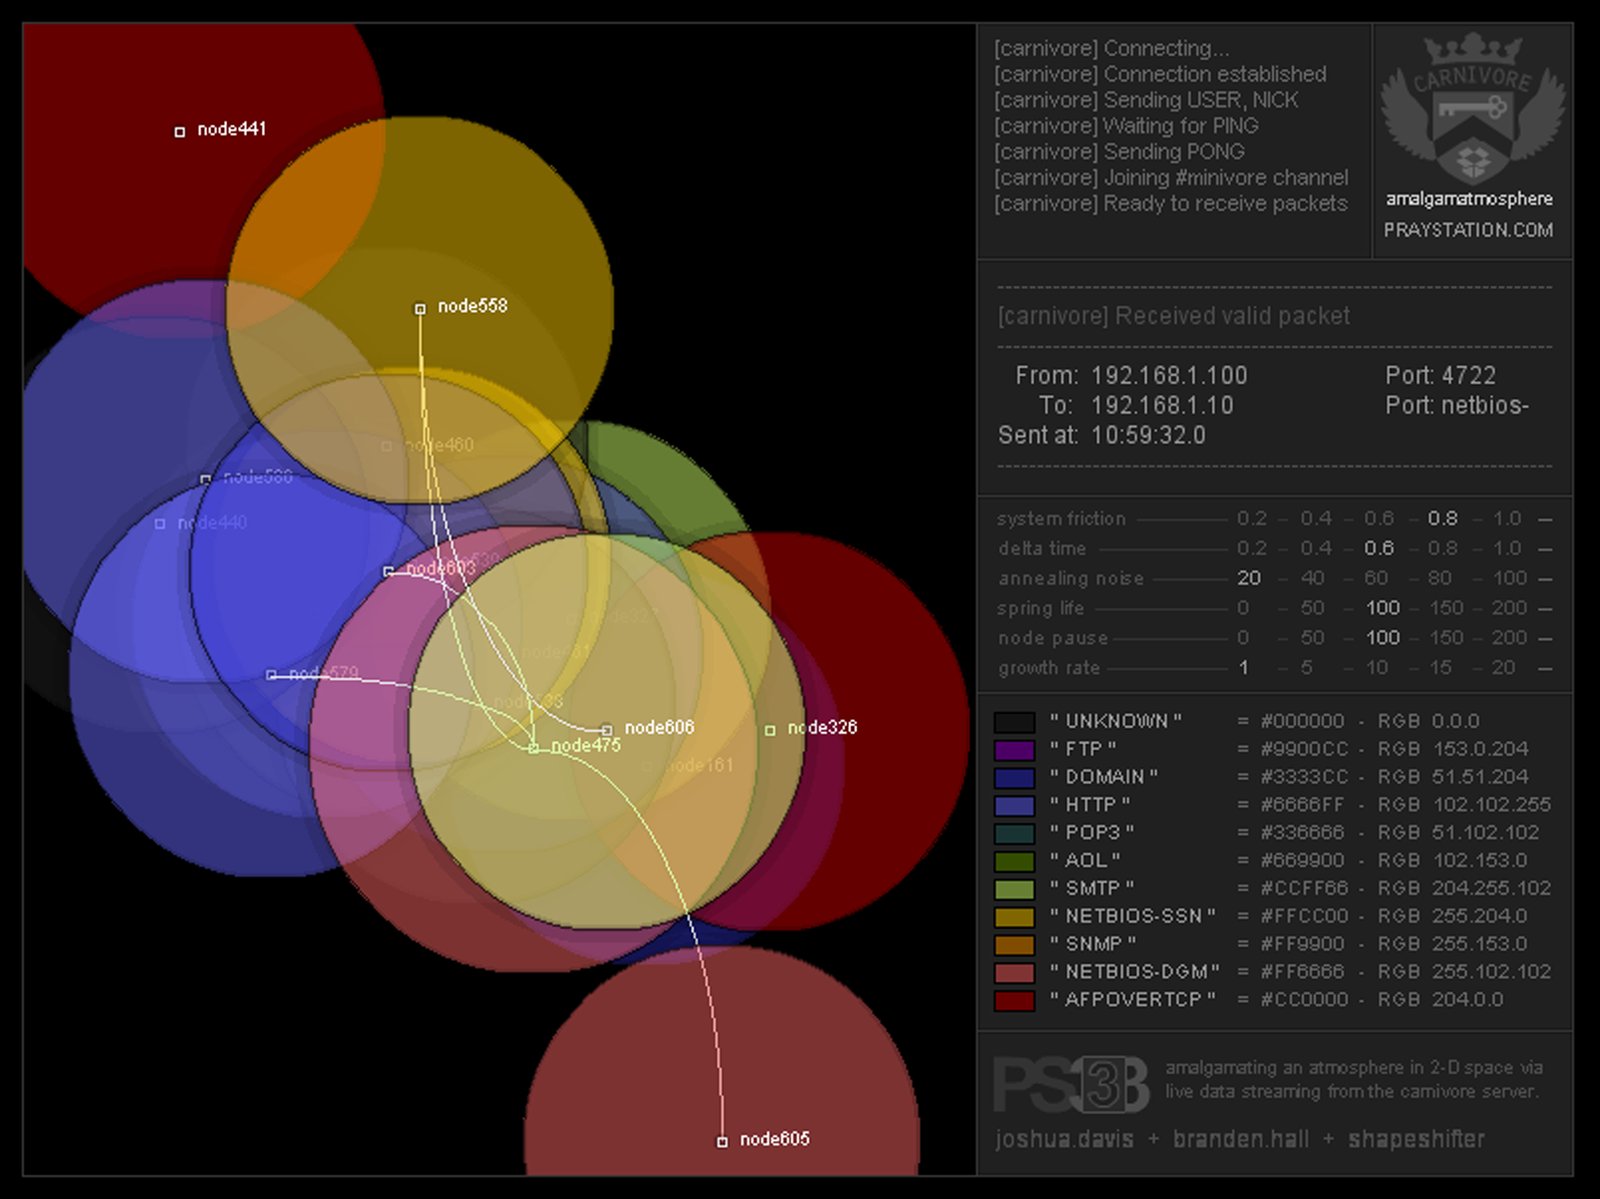The image size is (1600, 1199).
Task: Click the POP3 color swatch
Action: coord(1014,834)
